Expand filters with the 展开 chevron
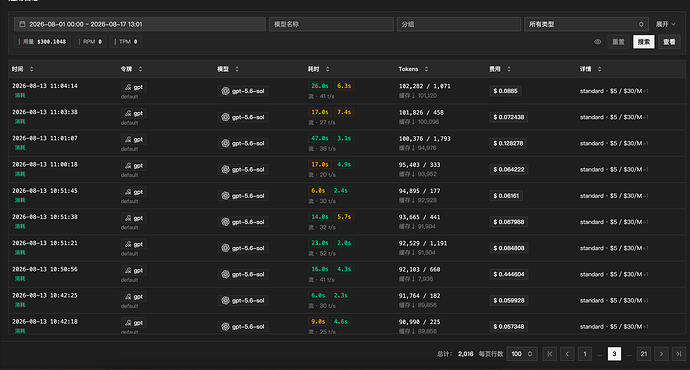The height and width of the screenshot is (370, 690). pos(666,24)
